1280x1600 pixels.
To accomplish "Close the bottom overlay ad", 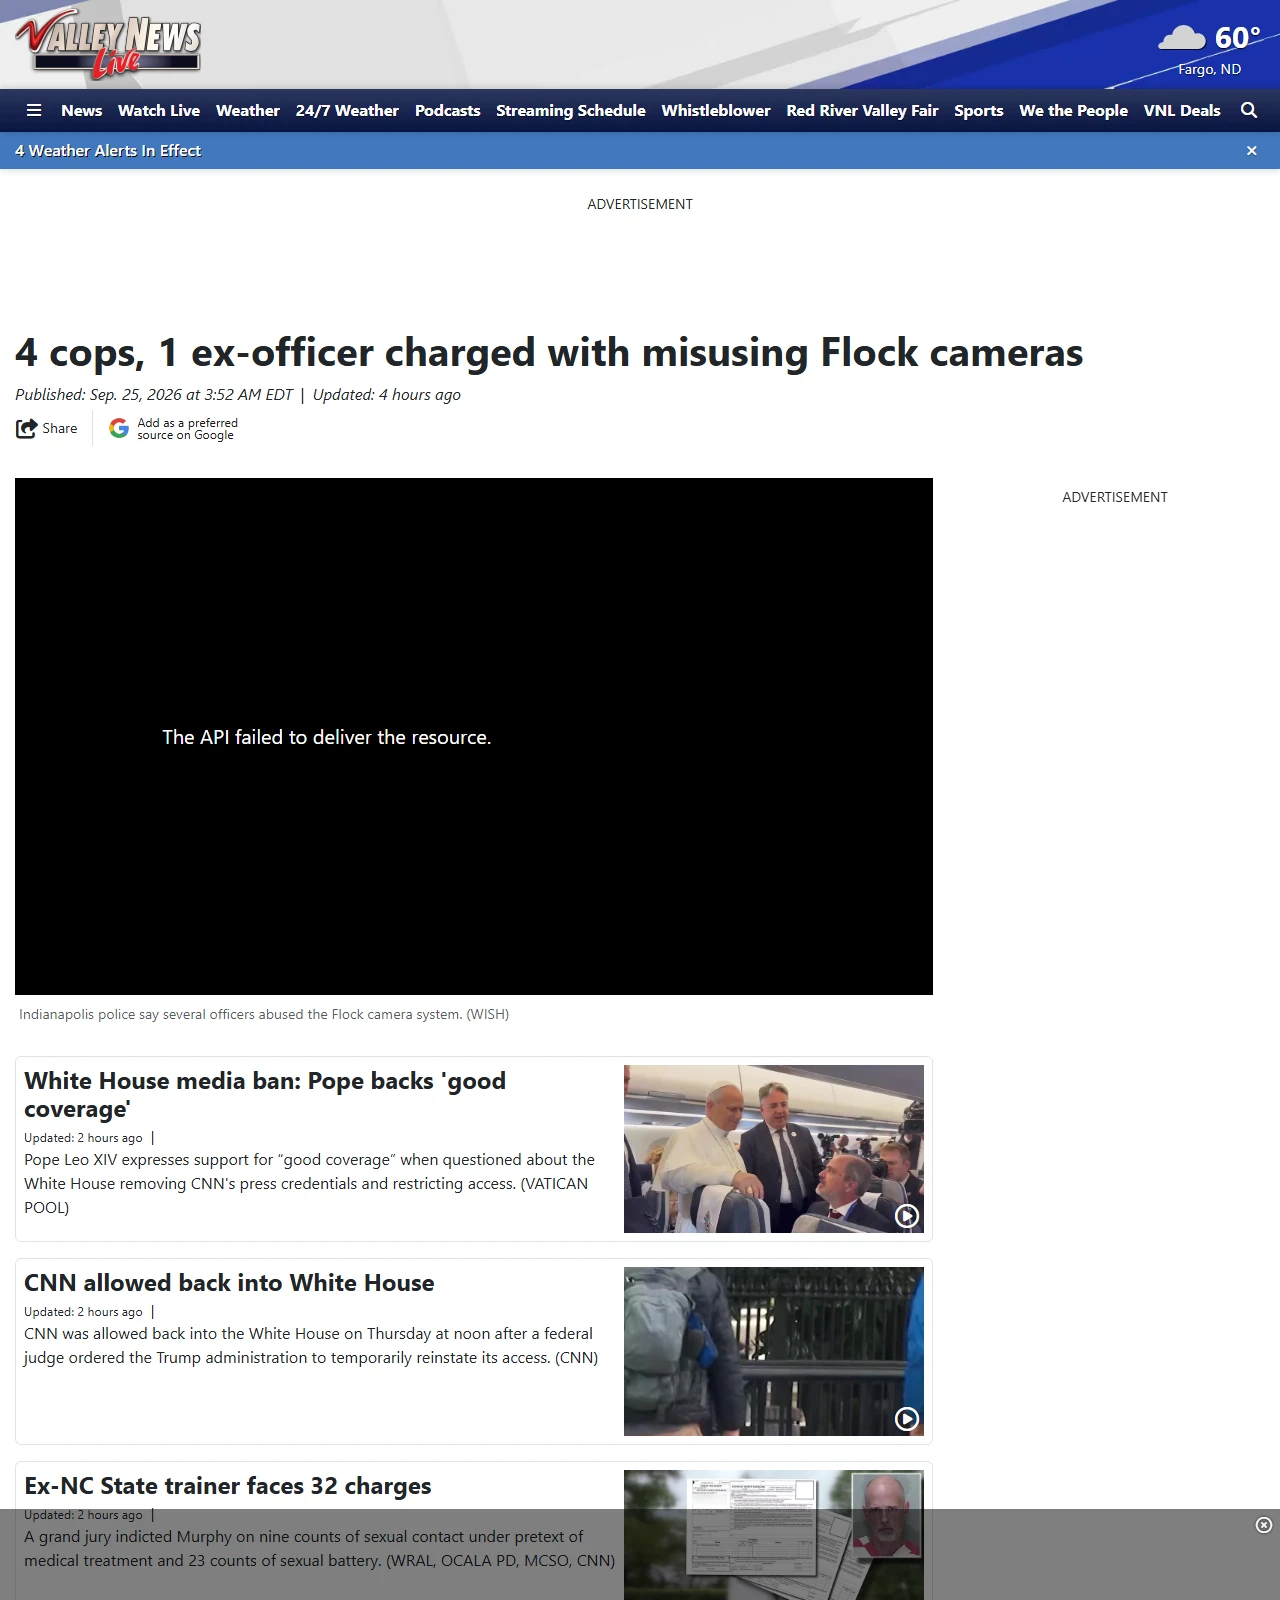I will (x=1264, y=1525).
